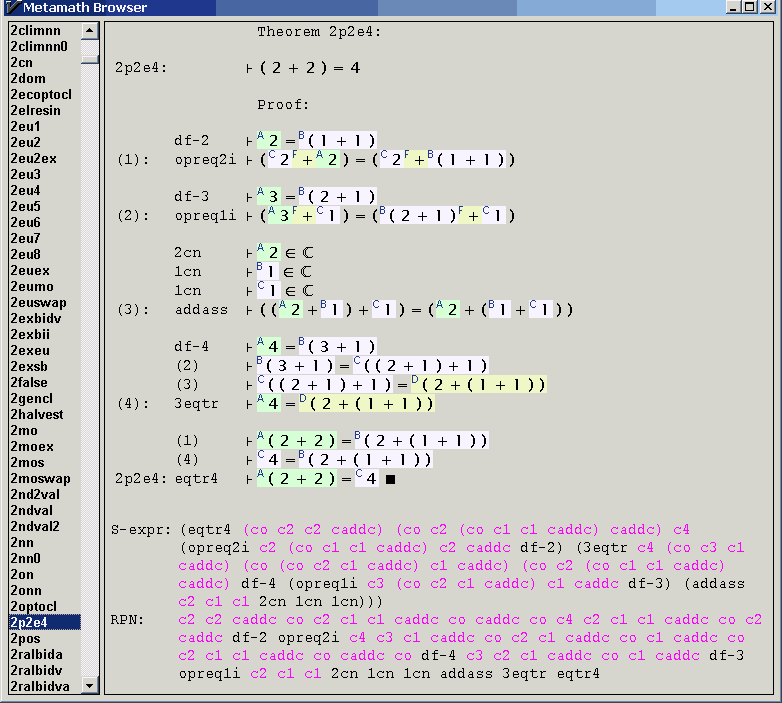Select 2eu6 in the theorem list
782x703 pixels.
coord(25,222)
